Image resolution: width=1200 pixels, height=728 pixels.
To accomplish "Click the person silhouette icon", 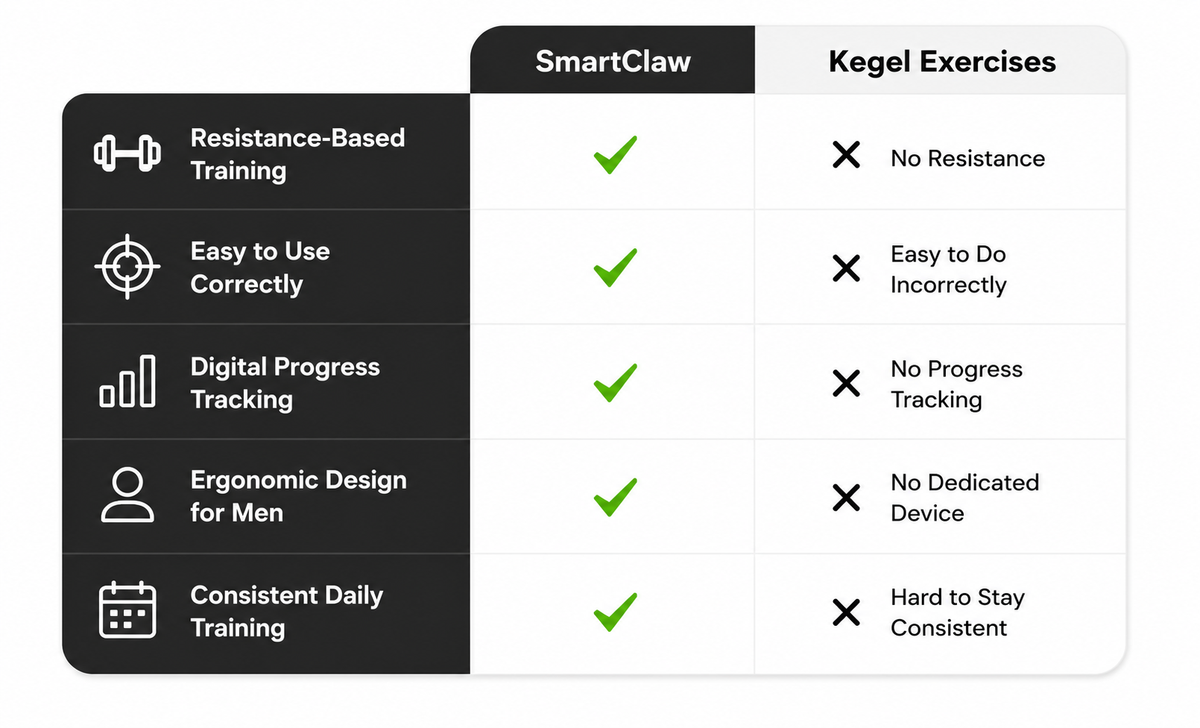I will [128, 496].
